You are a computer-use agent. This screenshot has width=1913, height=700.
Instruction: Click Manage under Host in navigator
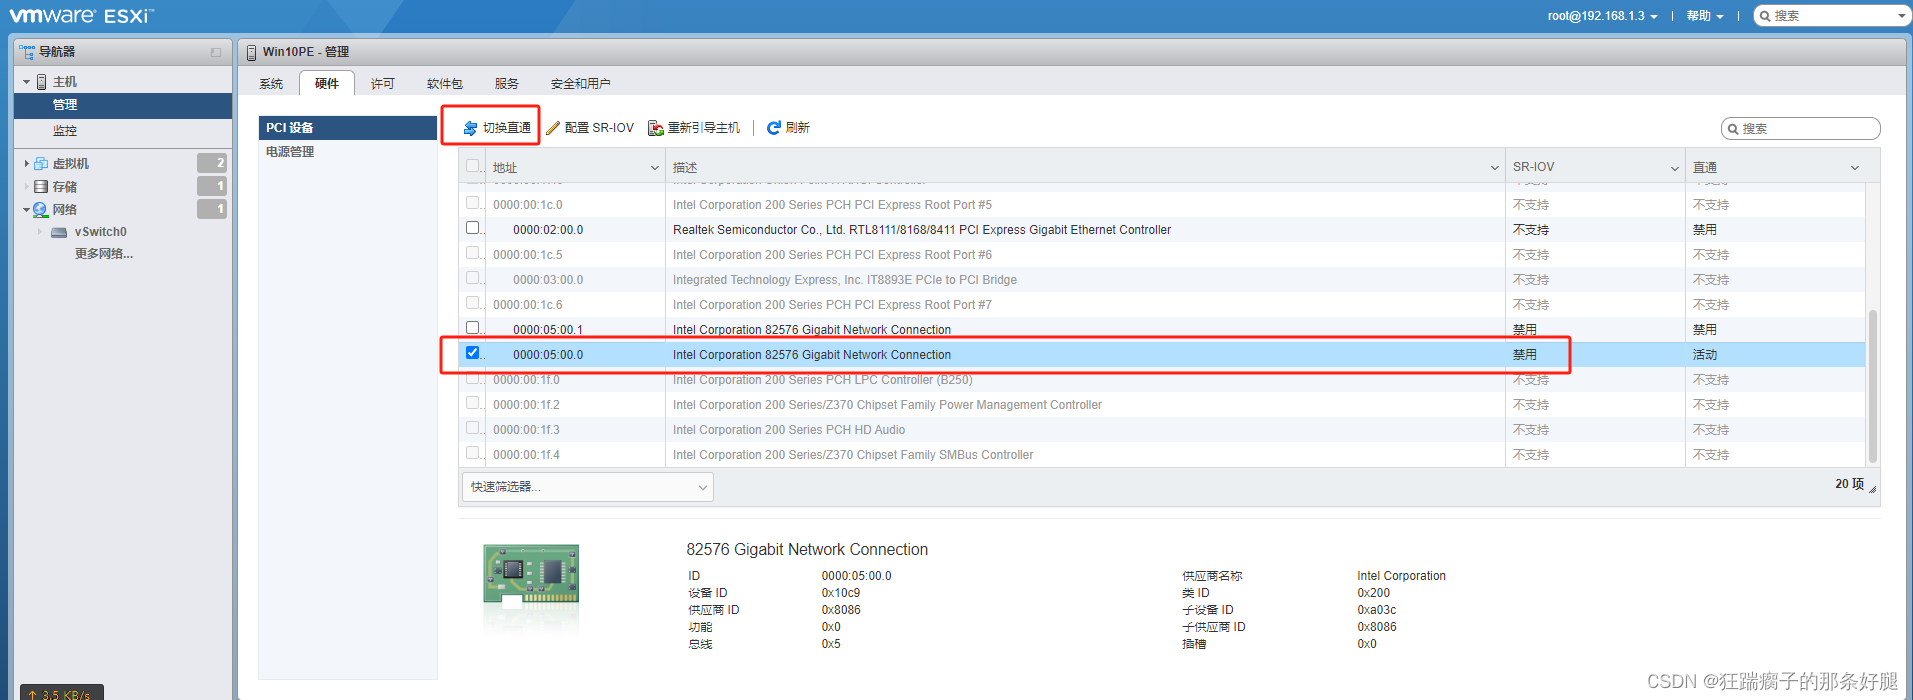click(123, 105)
